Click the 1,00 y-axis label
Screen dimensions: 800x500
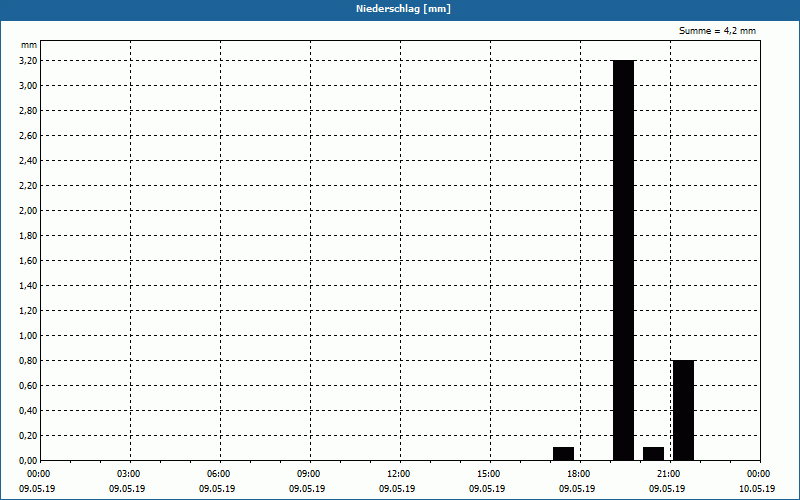[28, 336]
